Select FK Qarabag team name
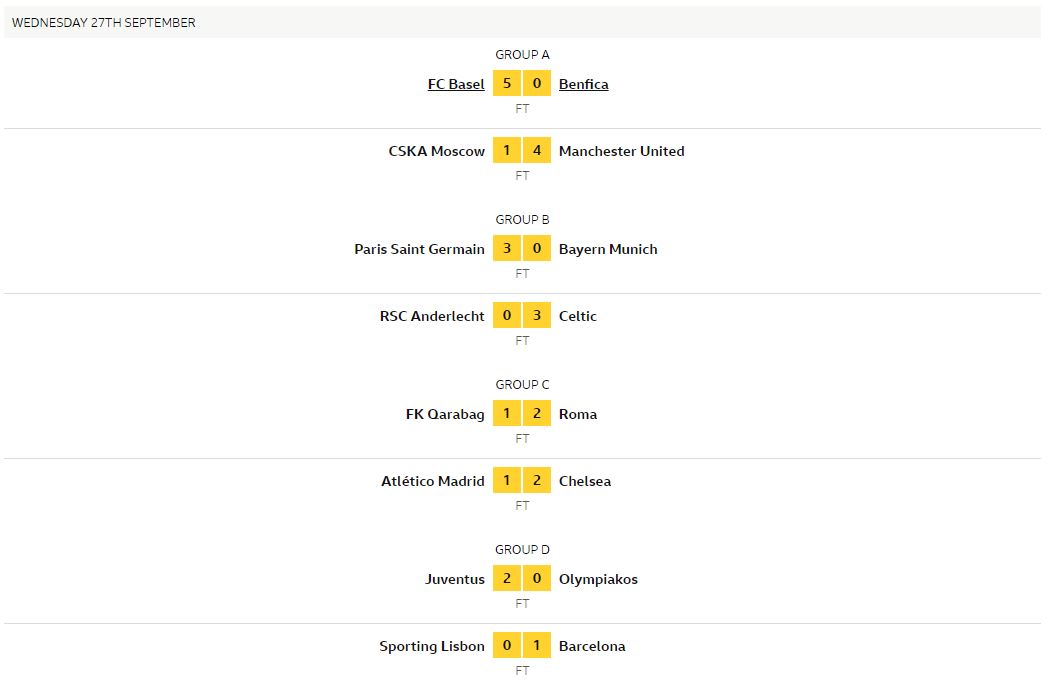 click(445, 414)
